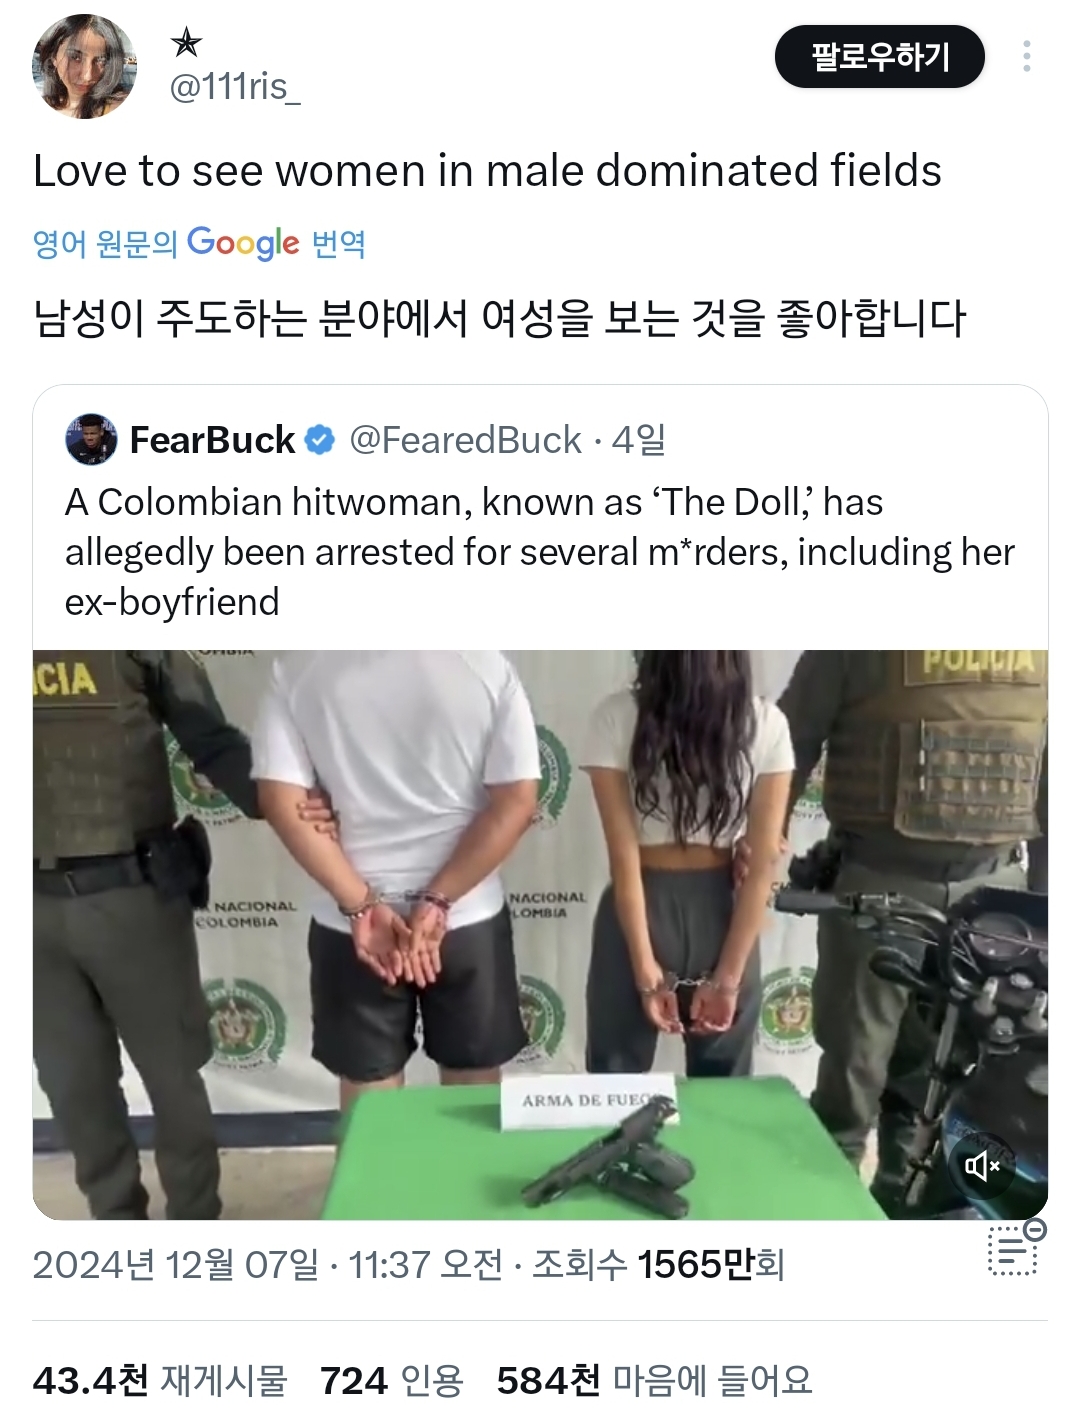Viewport: 1080px width, 1428px height.
Task: Click the FearBuck account name
Action: pos(212,439)
